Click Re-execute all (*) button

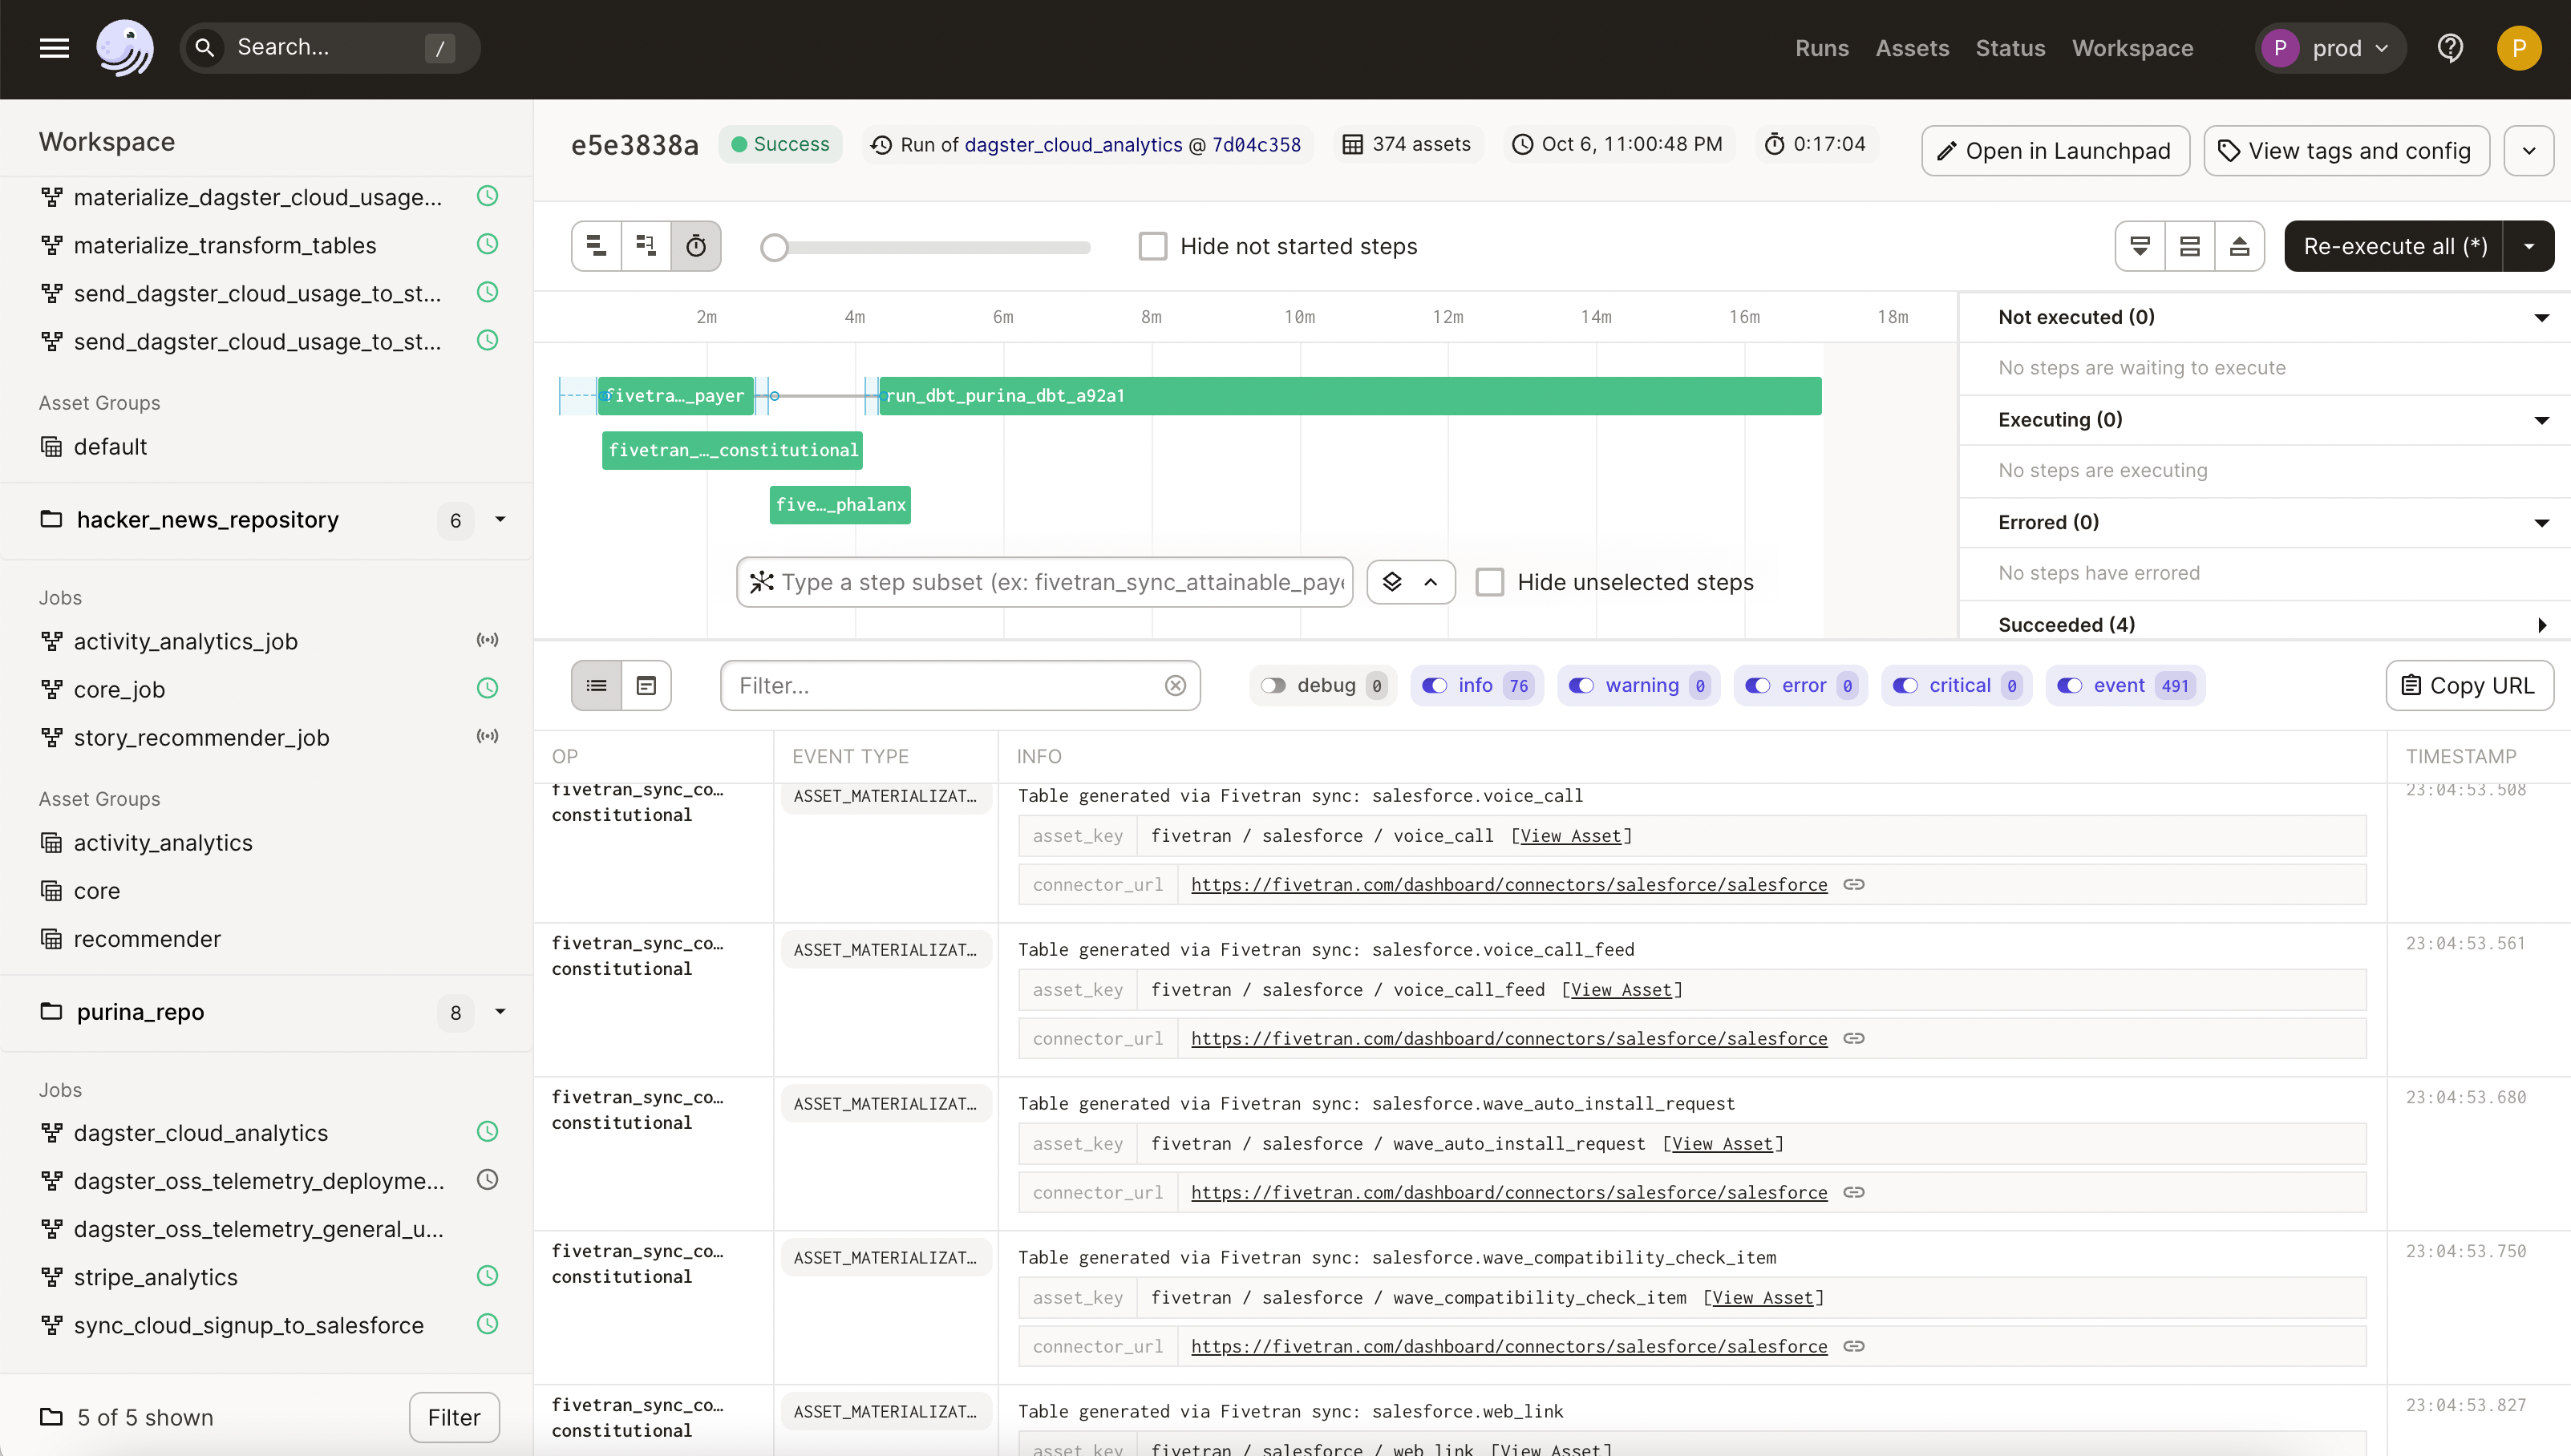click(2394, 246)
